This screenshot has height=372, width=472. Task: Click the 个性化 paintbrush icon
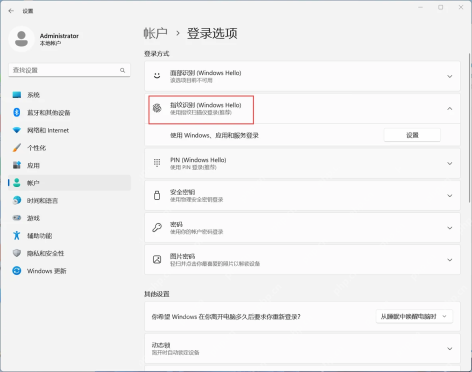click(x=17, y=148)
